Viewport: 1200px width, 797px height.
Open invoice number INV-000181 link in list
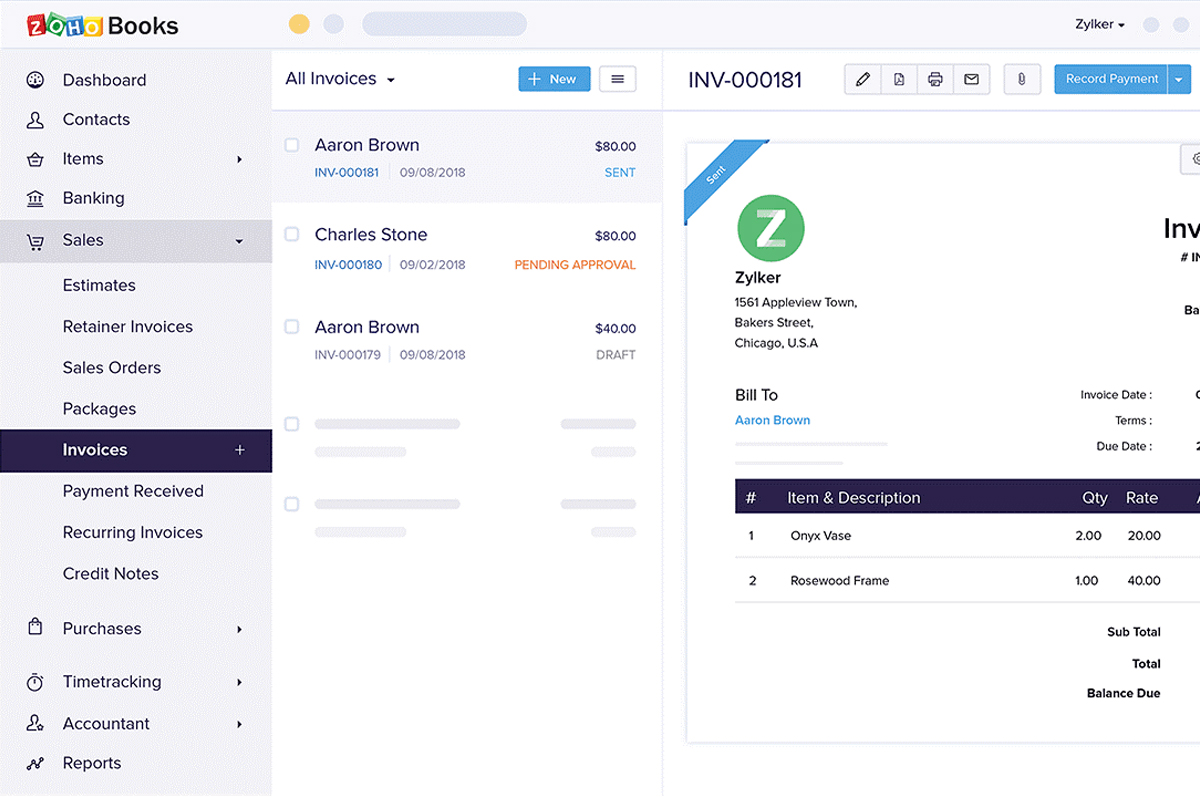(x=347, y=172)
